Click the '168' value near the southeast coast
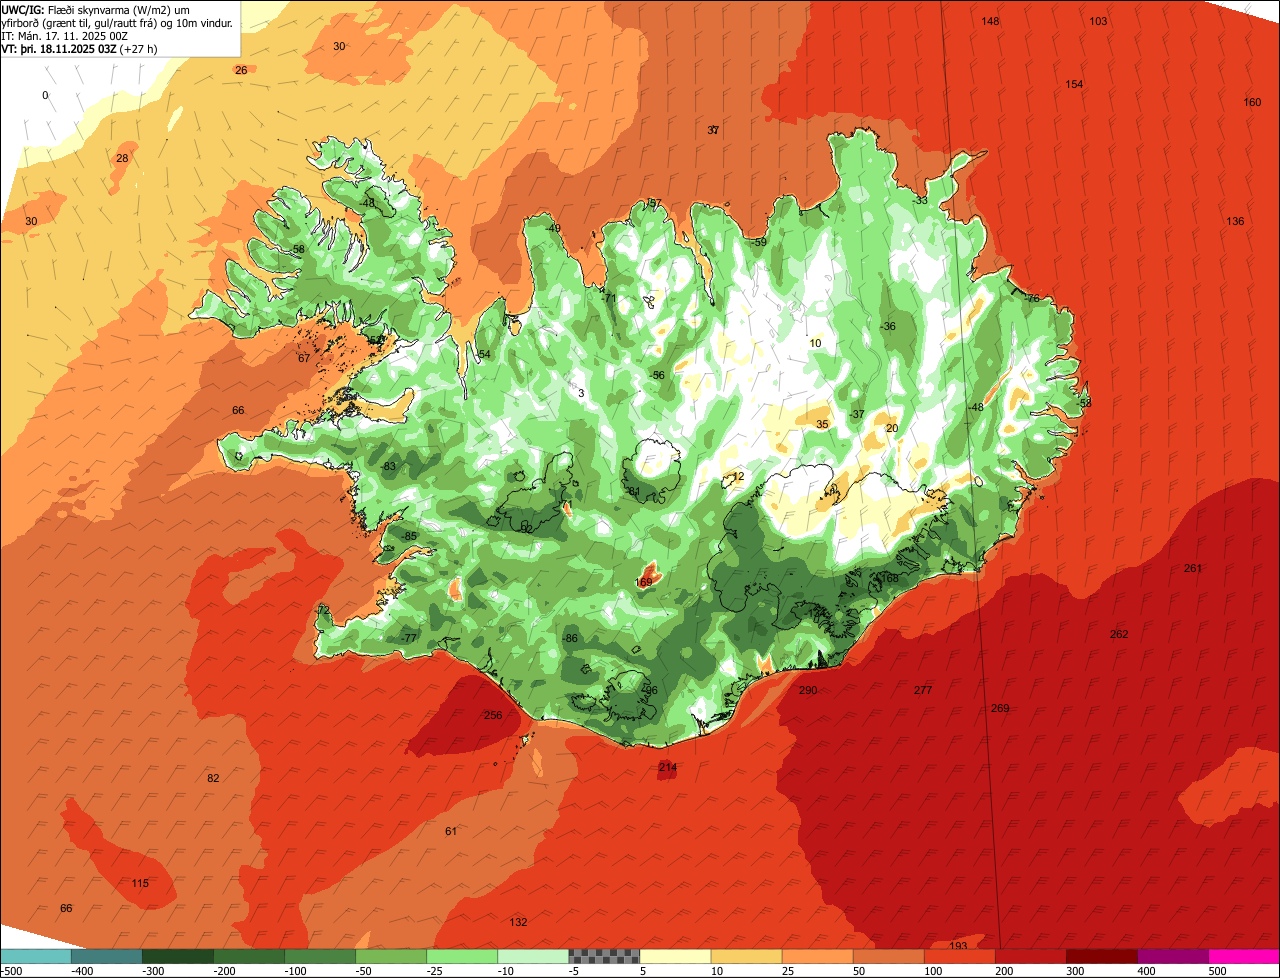Screen dimensions: 1280x978 pos(889,578)
